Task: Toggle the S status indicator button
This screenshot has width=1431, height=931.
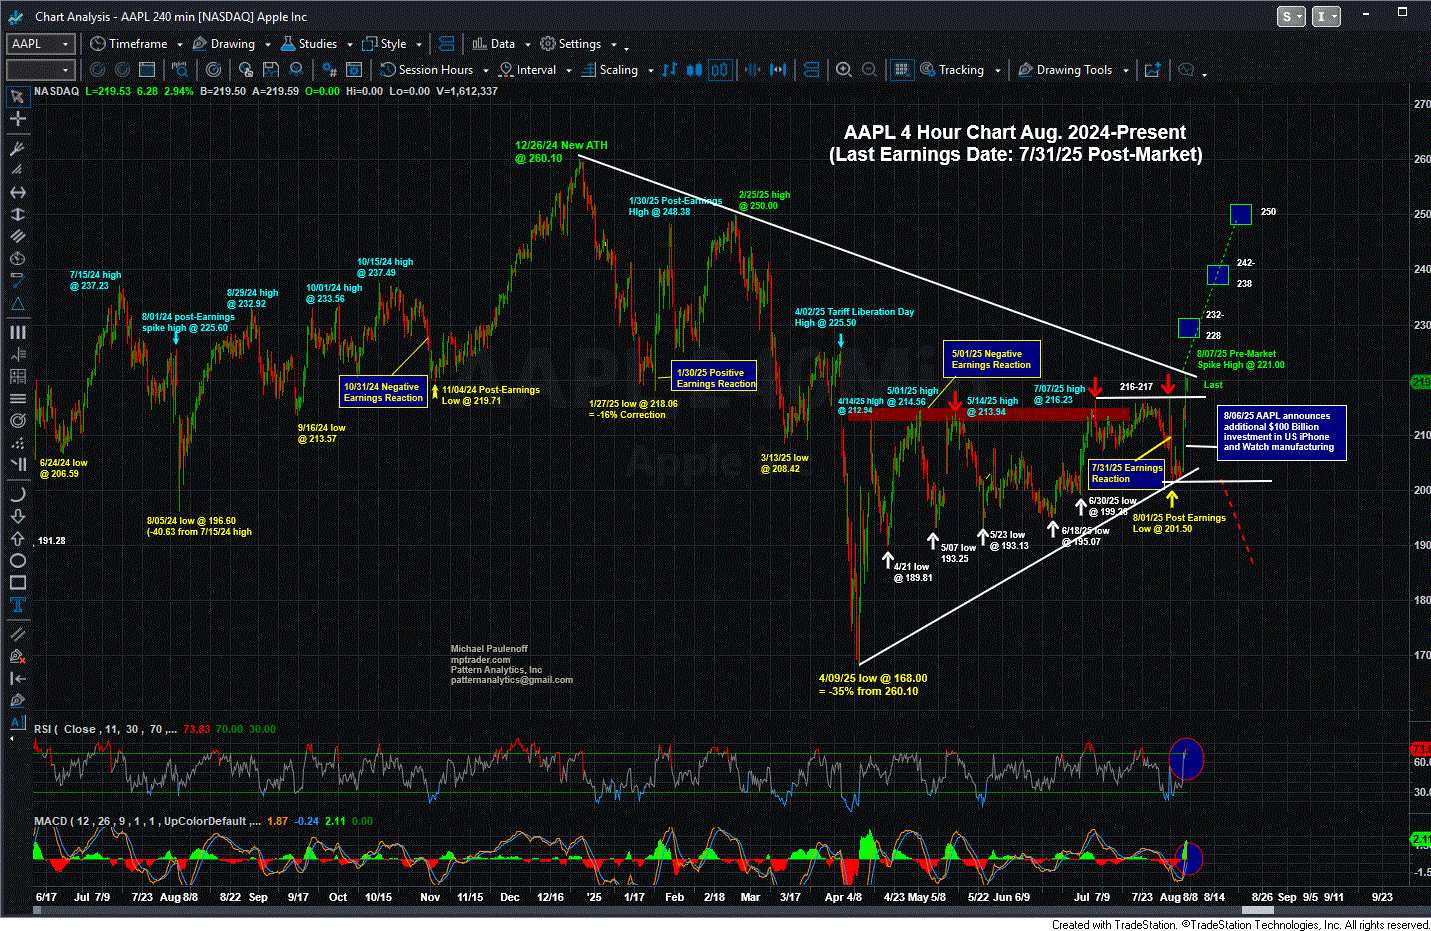Action: pyautogui.click(x=1292, y=16)
